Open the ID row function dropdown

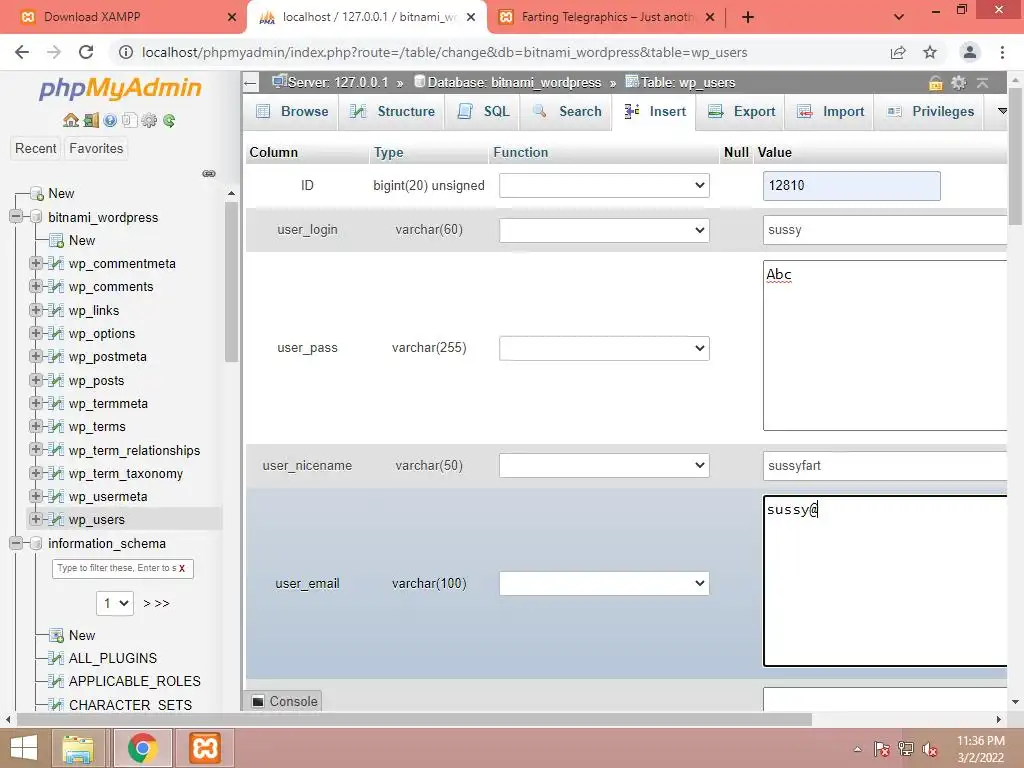[604, 185]
